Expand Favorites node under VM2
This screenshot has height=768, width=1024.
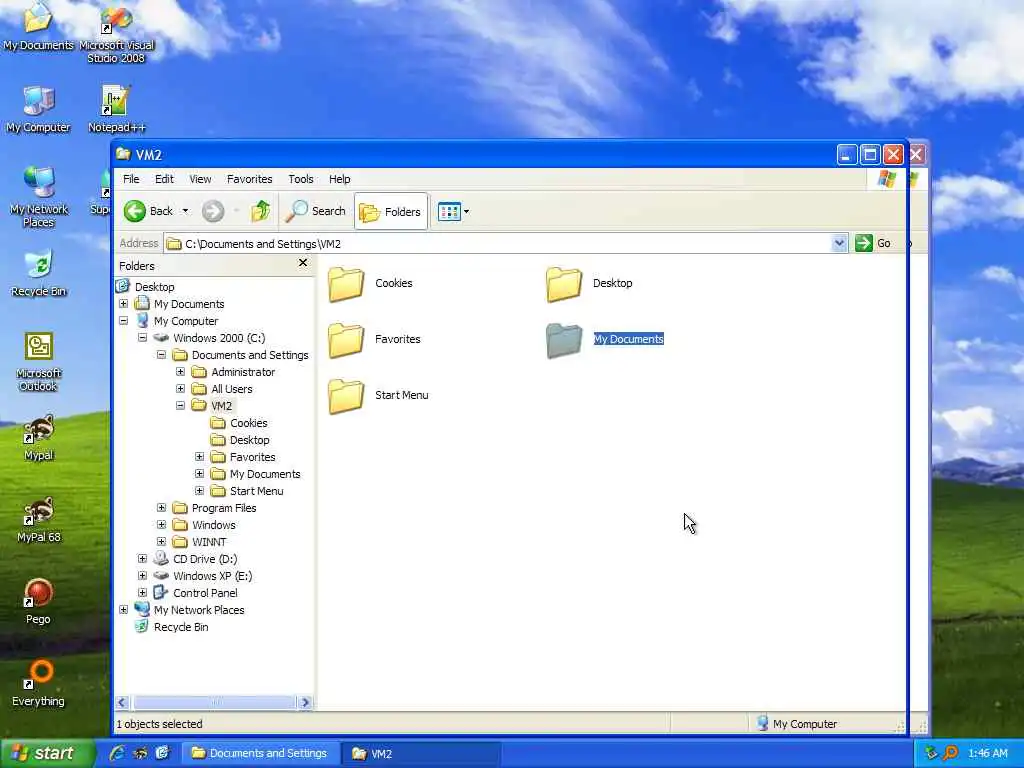click(199, 457)
